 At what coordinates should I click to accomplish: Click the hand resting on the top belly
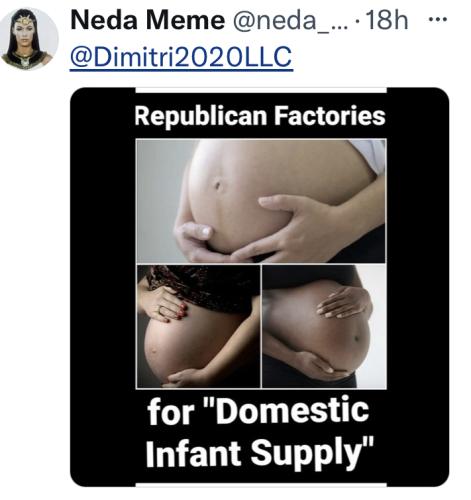click(293, 228)
